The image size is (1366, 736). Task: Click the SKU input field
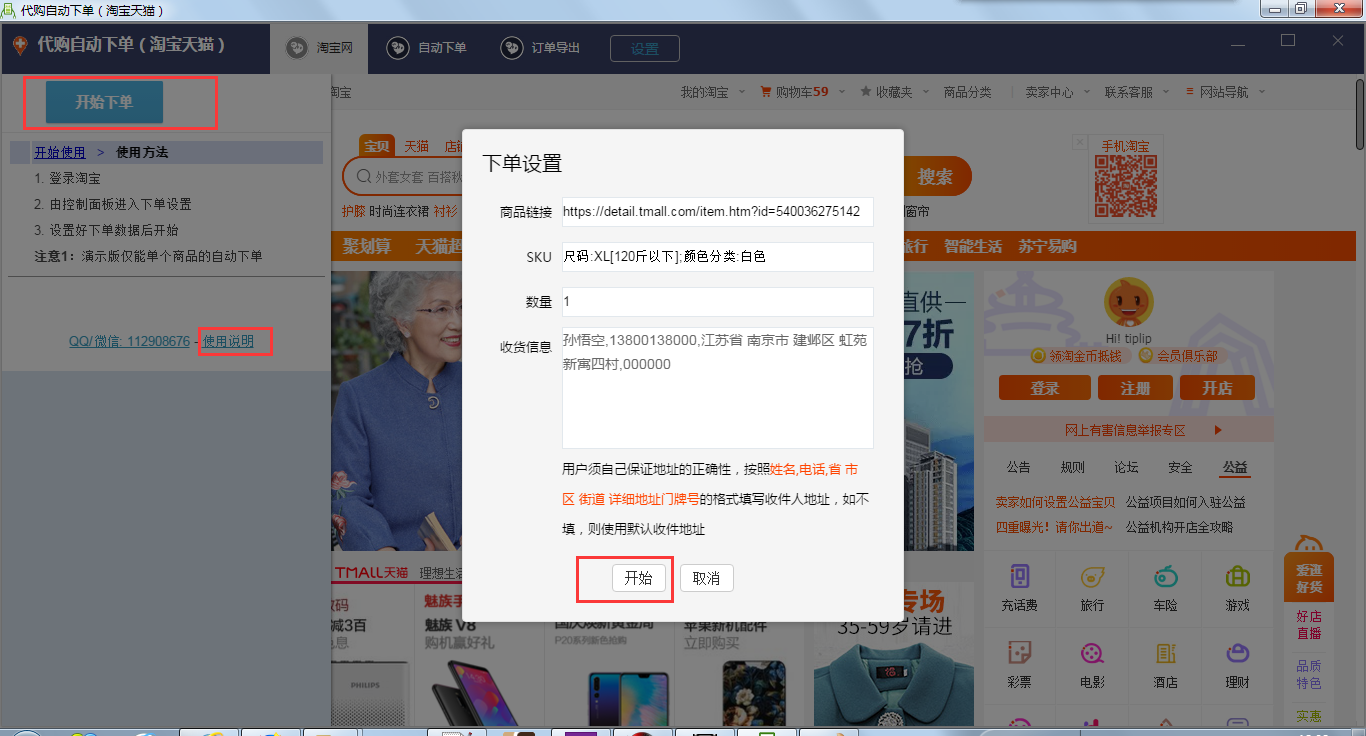click(x=718, y=257)
